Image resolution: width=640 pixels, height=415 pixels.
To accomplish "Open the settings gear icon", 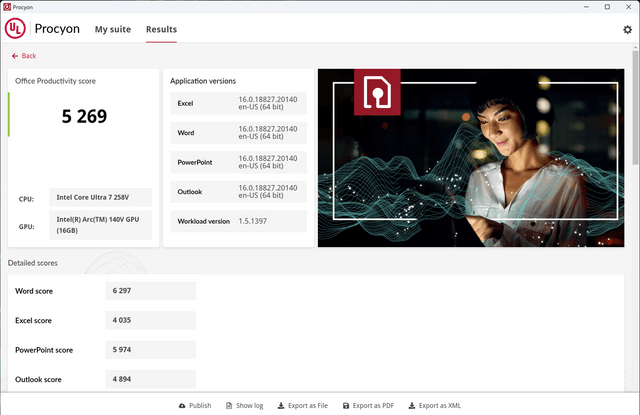I will tap(627, 29).
